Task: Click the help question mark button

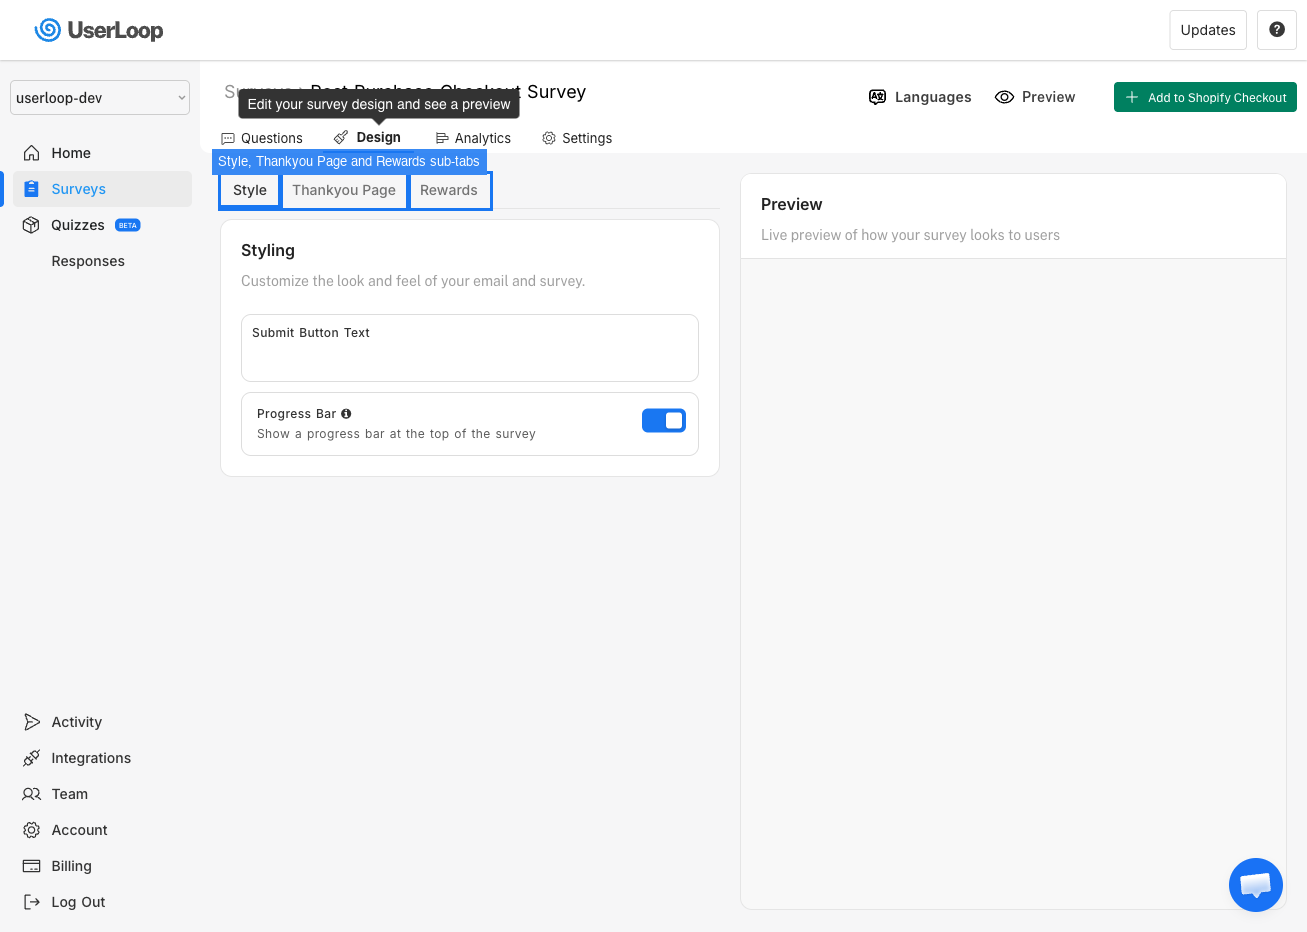Action: point(1276,30)
